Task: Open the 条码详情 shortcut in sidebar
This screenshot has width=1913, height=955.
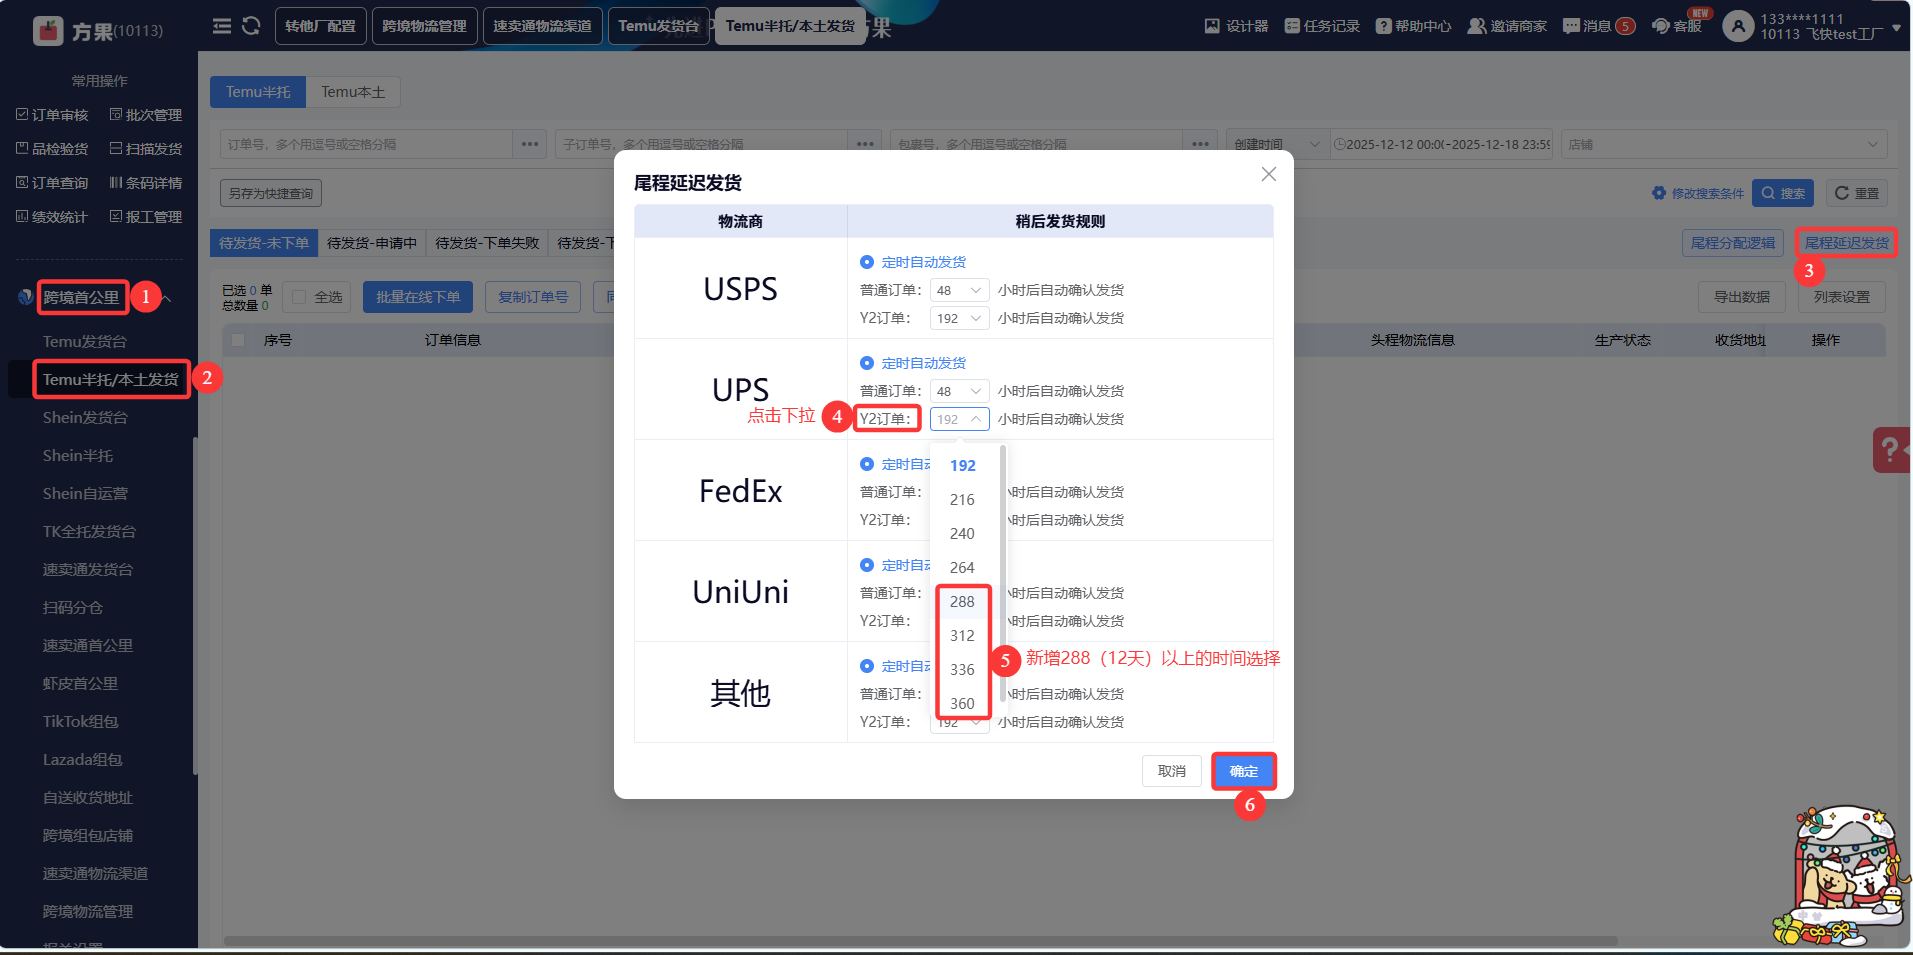Action: tap(146, 183)
